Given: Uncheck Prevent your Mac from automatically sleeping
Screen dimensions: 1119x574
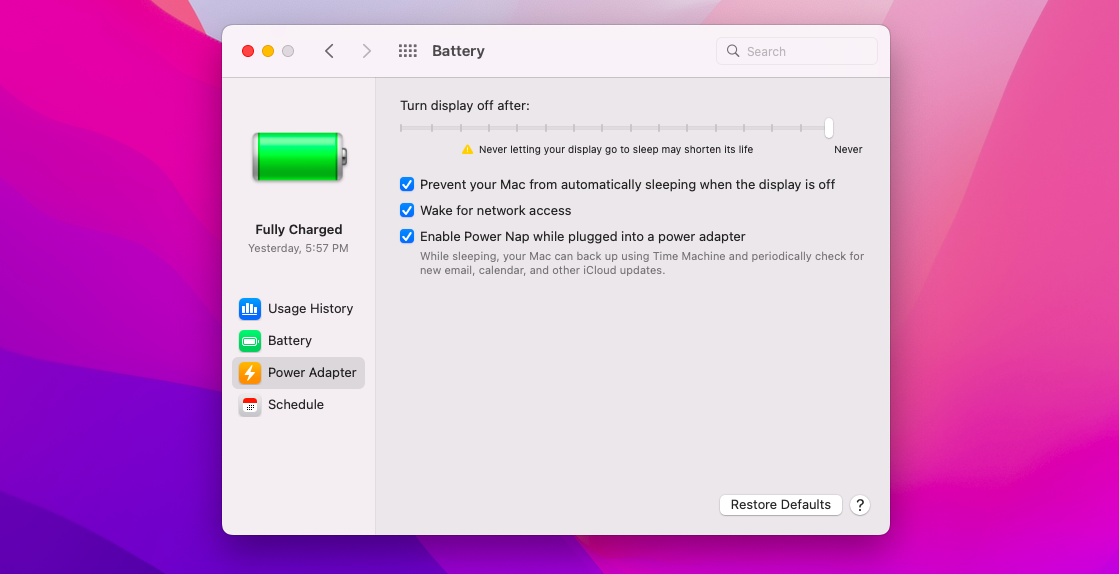Looking at the screenshot, I should click(407, 184).
